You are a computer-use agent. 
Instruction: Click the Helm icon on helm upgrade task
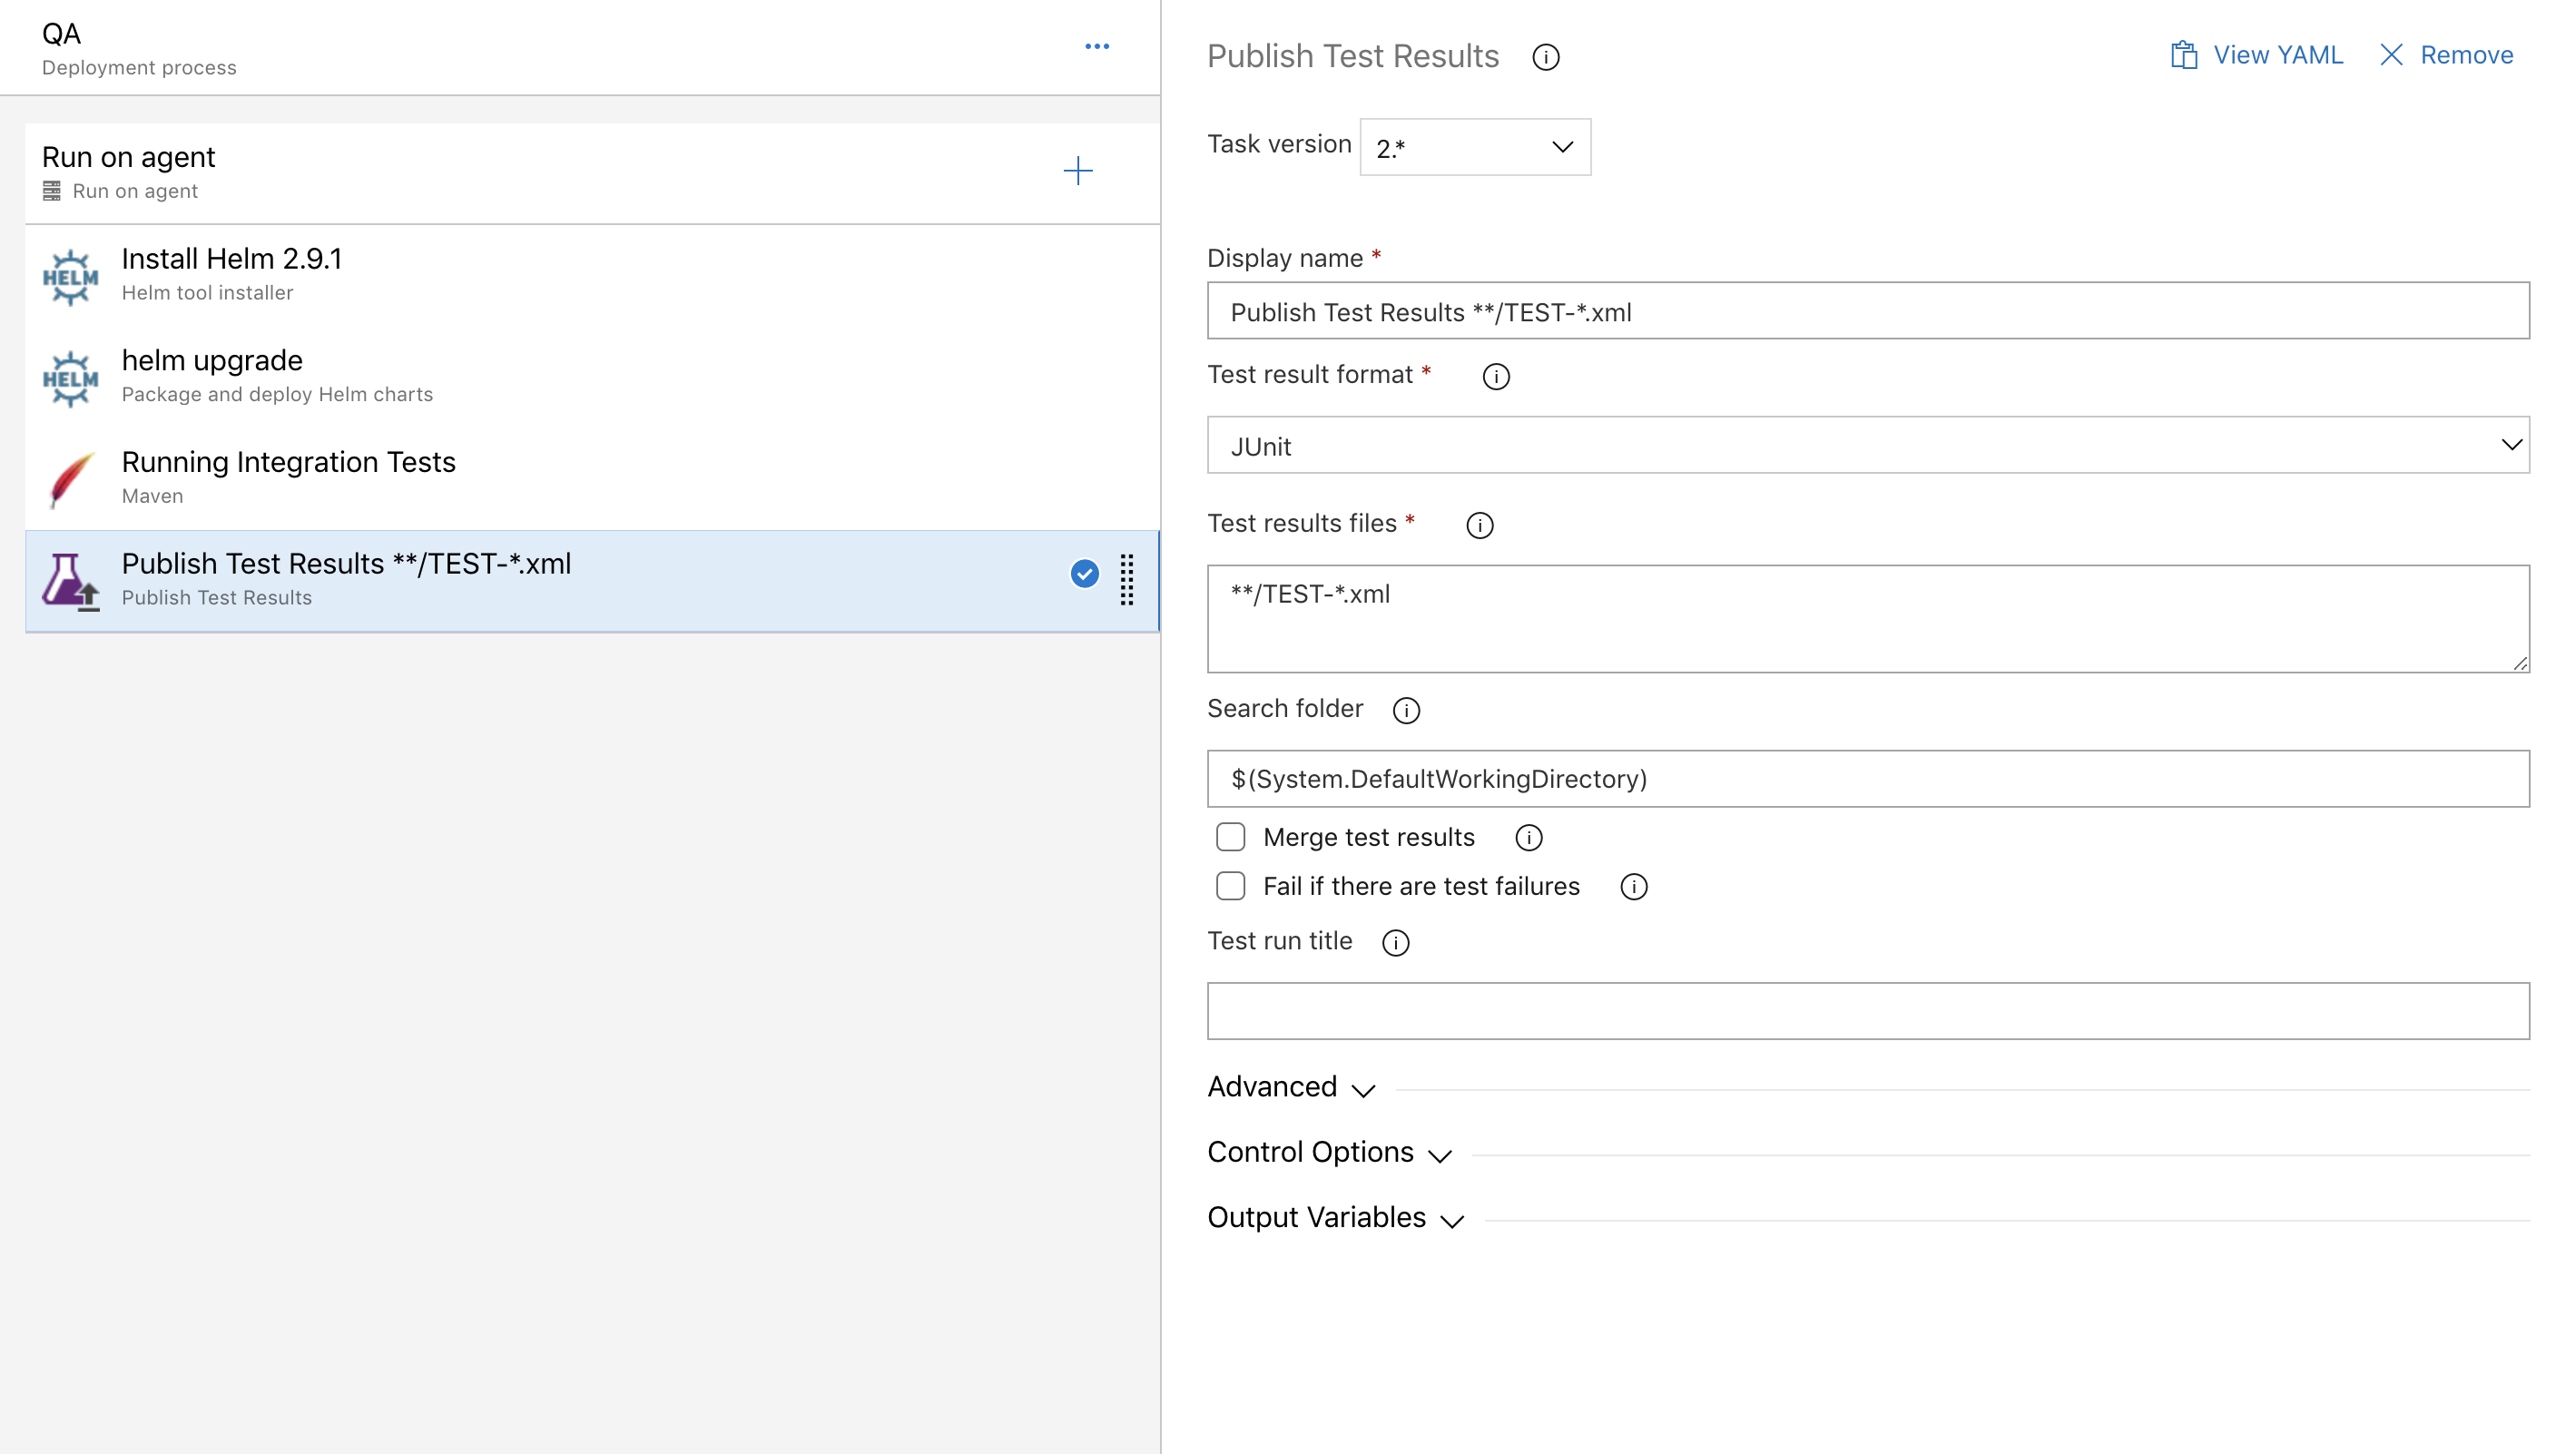[71, 377]
